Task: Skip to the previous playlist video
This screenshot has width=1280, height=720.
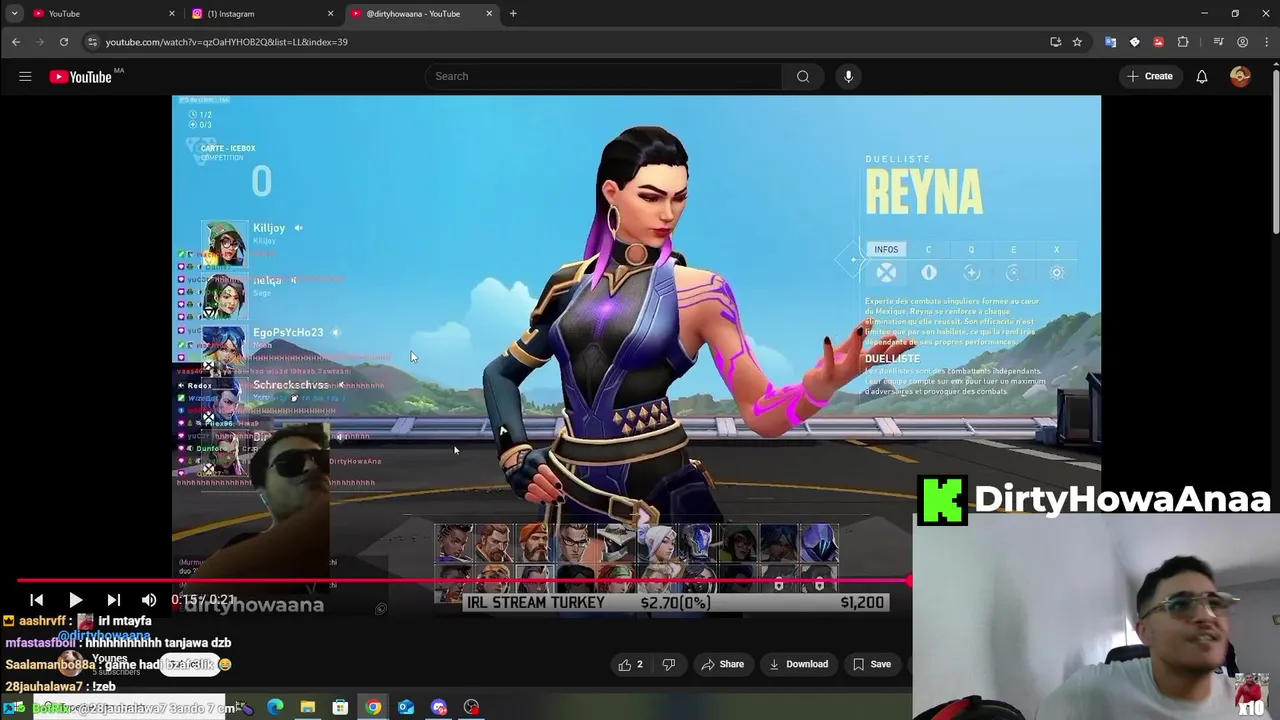Action: tap(36, 600)
